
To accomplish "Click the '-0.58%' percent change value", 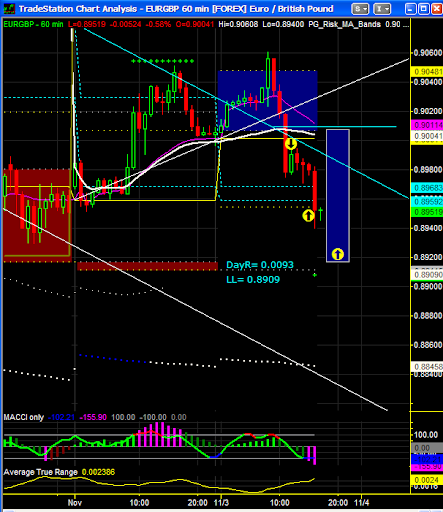I will tap(158, 24).
